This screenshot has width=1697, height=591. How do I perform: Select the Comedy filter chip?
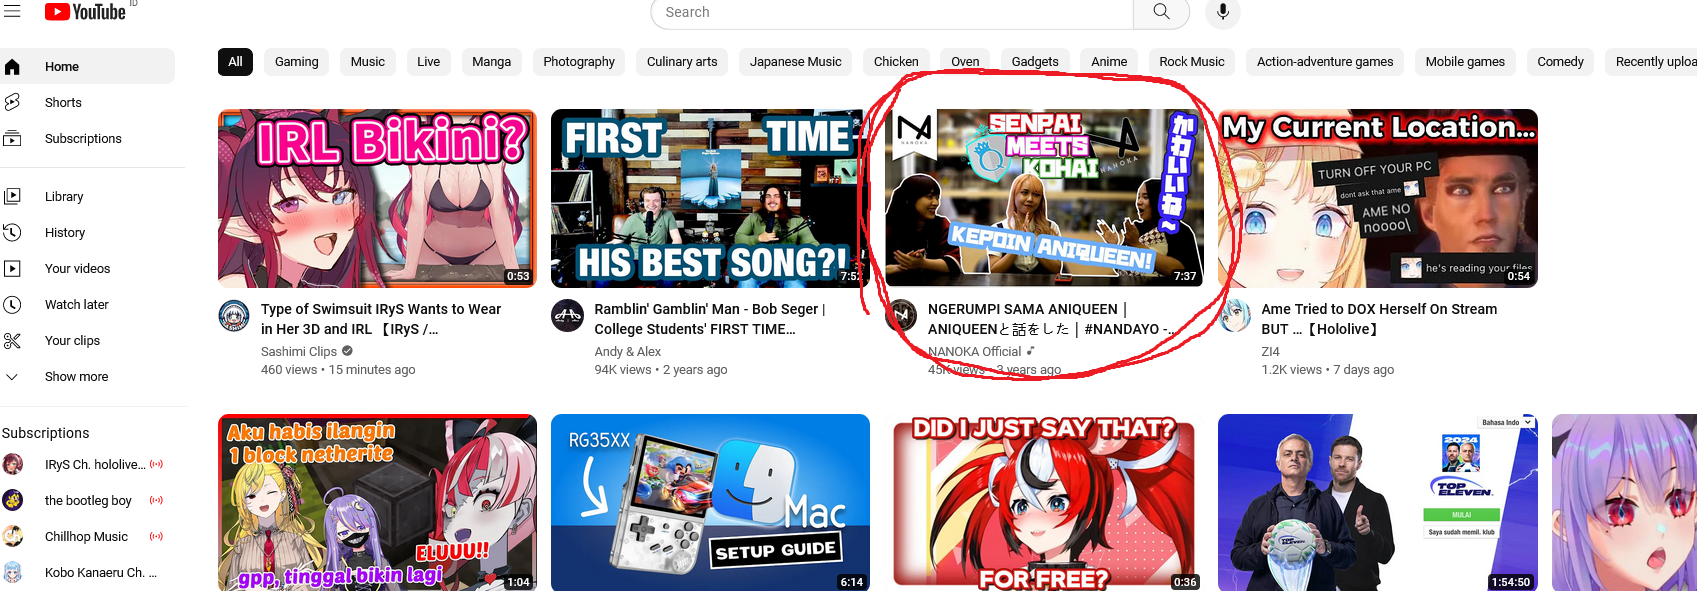point(1560,62)
